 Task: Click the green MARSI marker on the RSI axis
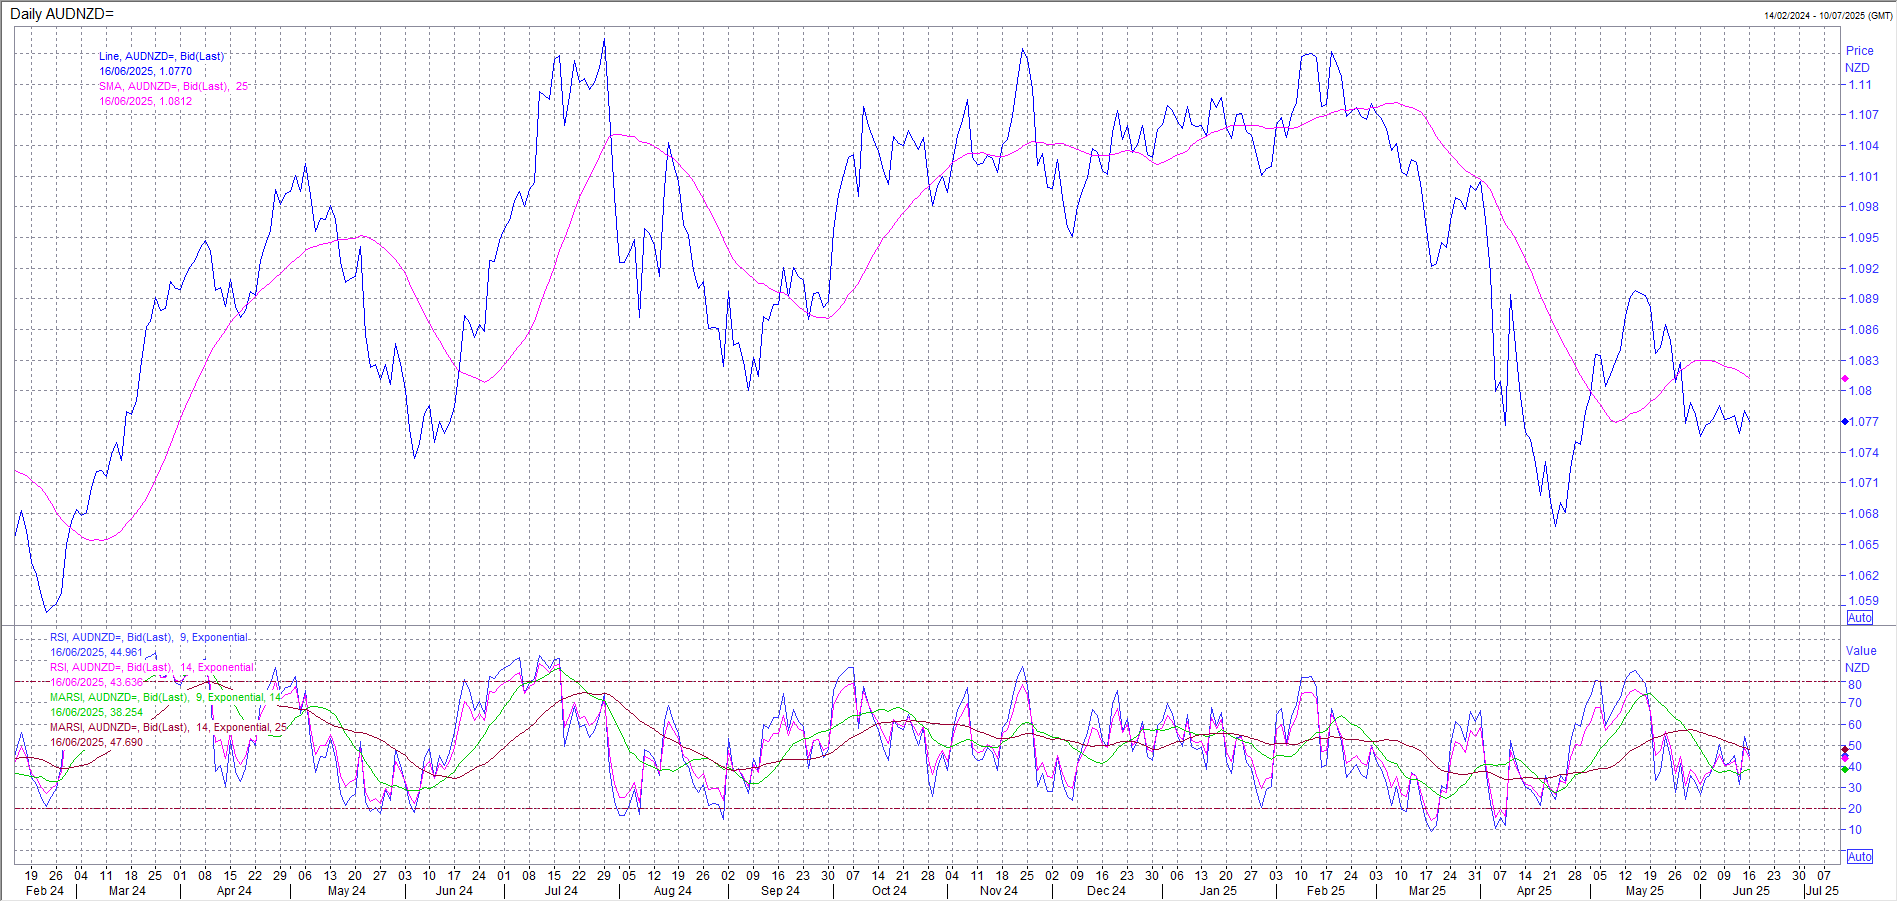pos(1845,768)
